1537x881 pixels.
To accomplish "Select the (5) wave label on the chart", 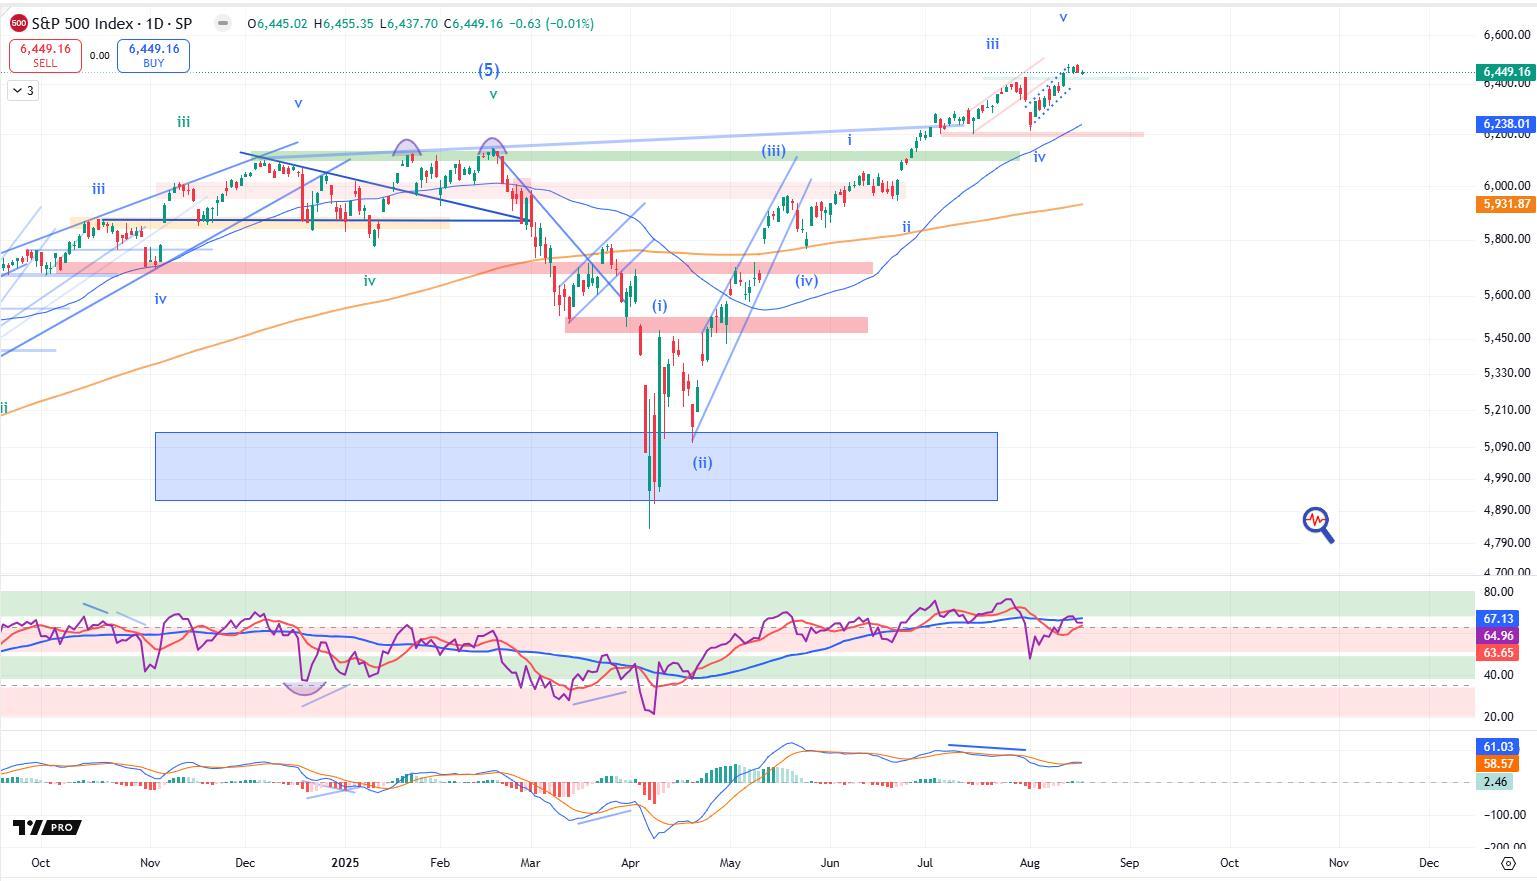I will click(x=488, y=70).
